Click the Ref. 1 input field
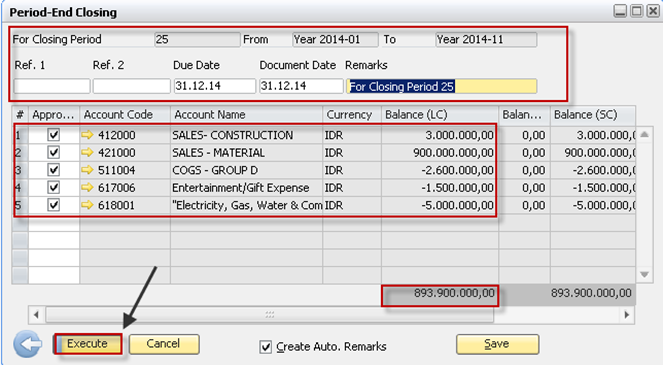The image size is (663, 365). pos(52,86)
